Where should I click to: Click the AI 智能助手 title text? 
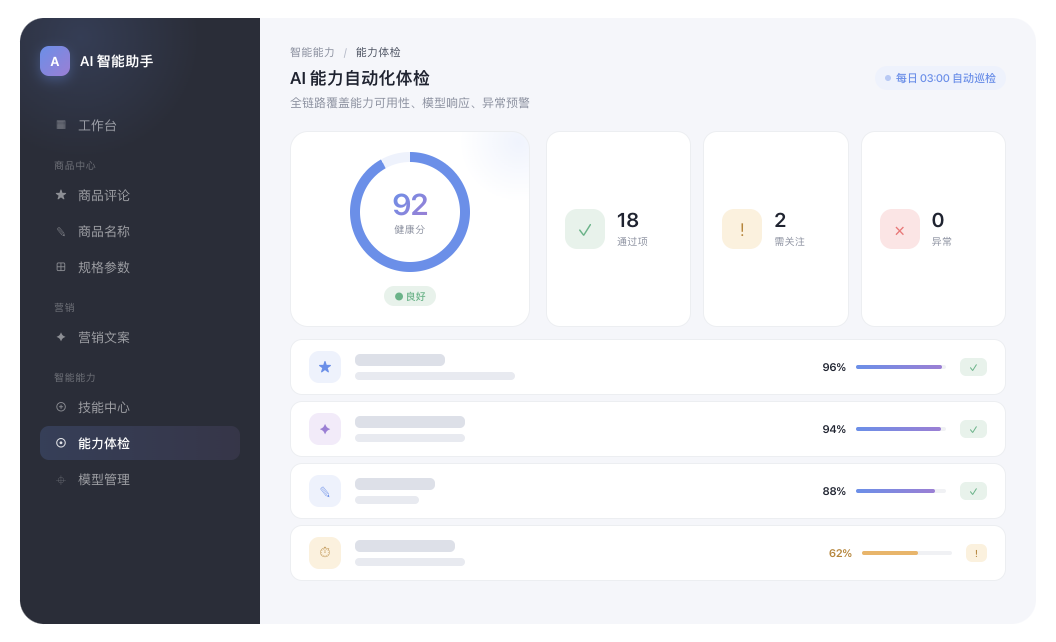(x=117, y=61)
